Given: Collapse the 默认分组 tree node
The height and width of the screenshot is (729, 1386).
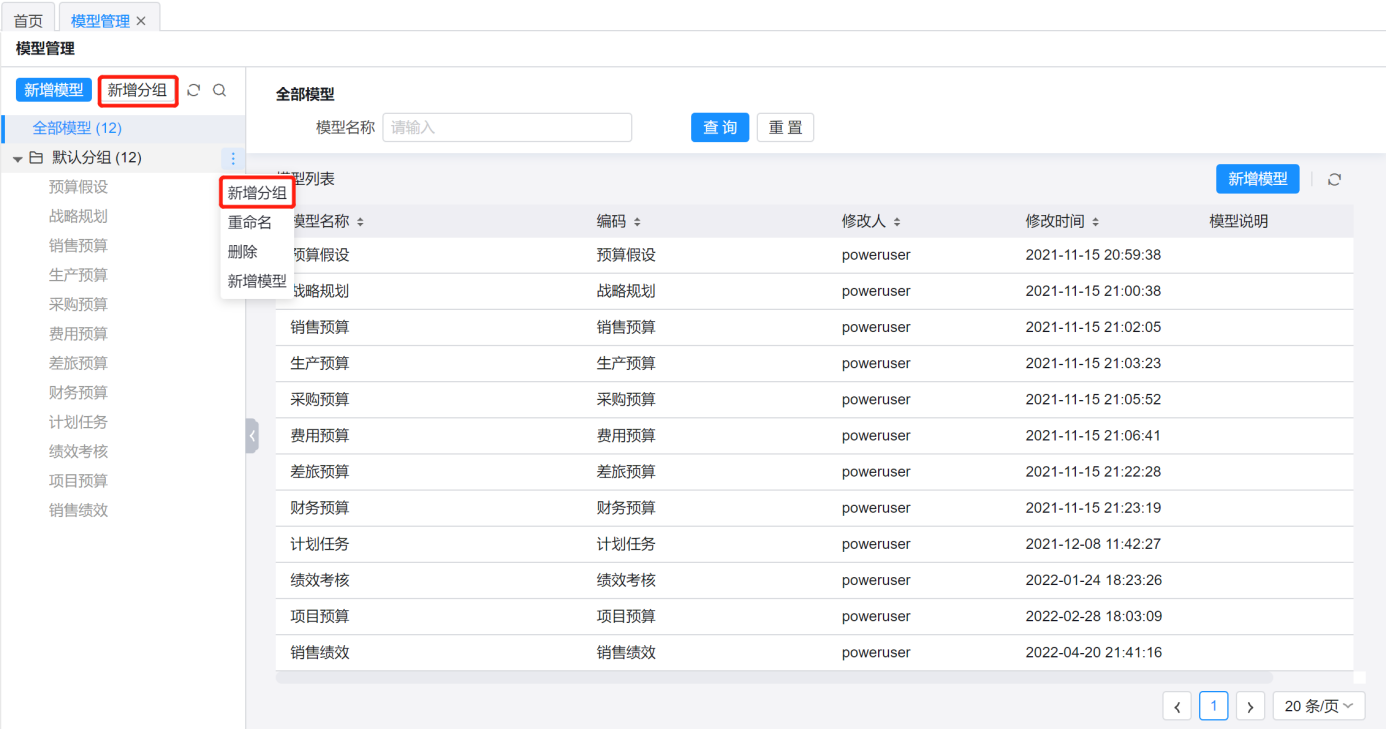Looking at the screenshot, I should [18, 159].
